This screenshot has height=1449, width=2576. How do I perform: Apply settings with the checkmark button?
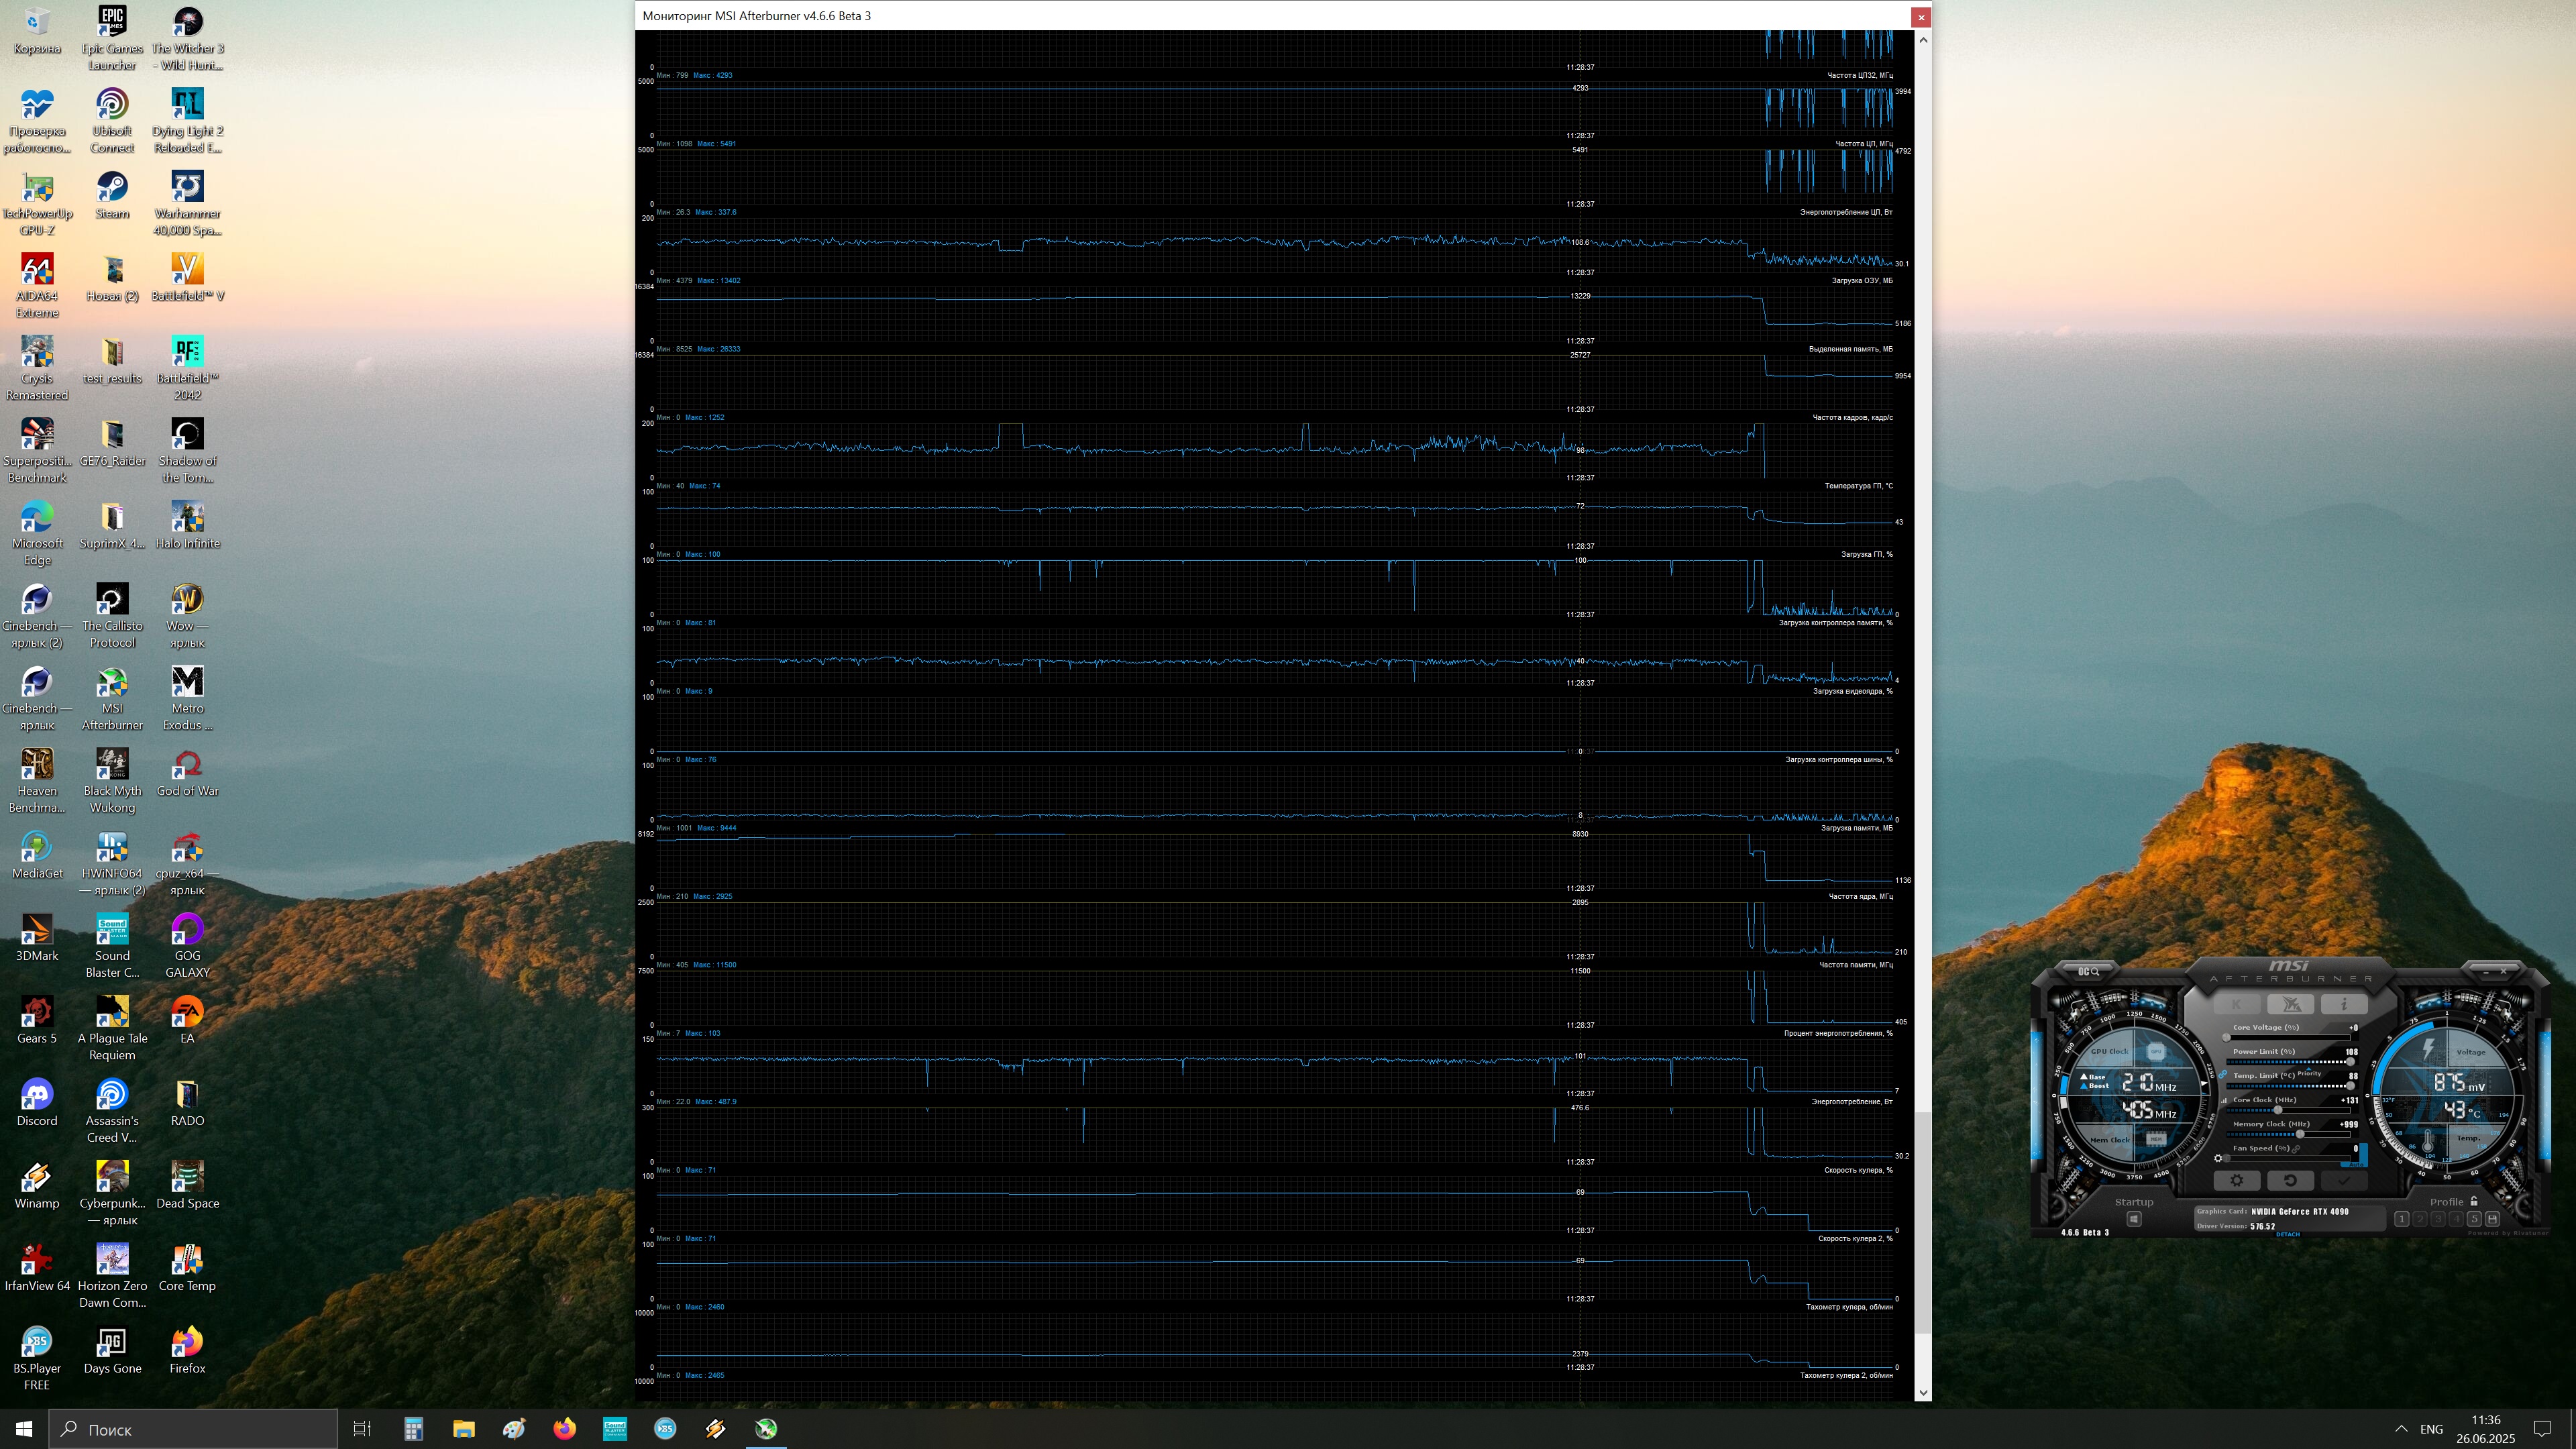tap(2344, 1180)
